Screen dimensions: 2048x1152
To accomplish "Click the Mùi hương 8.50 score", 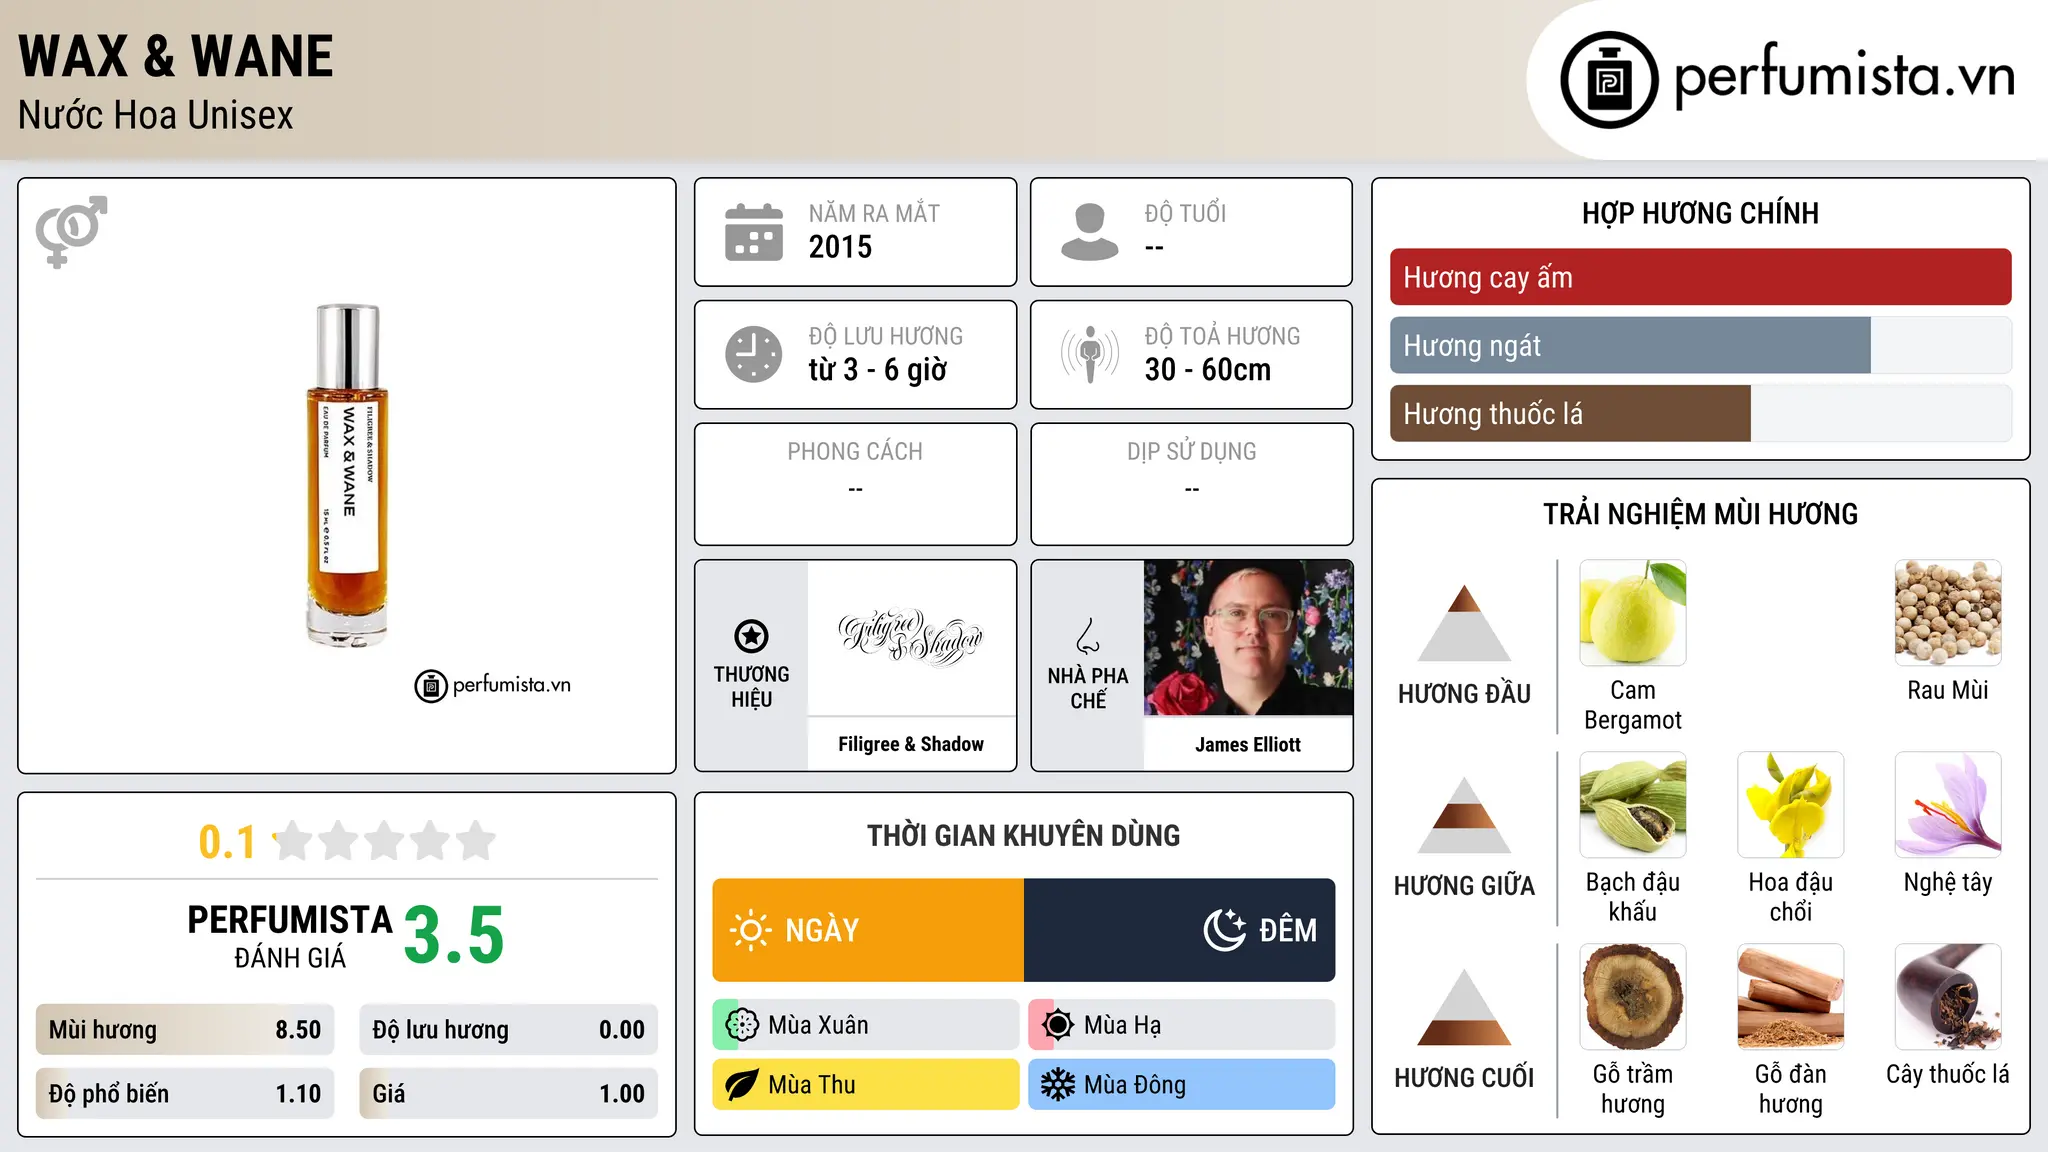I will point(185,1030).
